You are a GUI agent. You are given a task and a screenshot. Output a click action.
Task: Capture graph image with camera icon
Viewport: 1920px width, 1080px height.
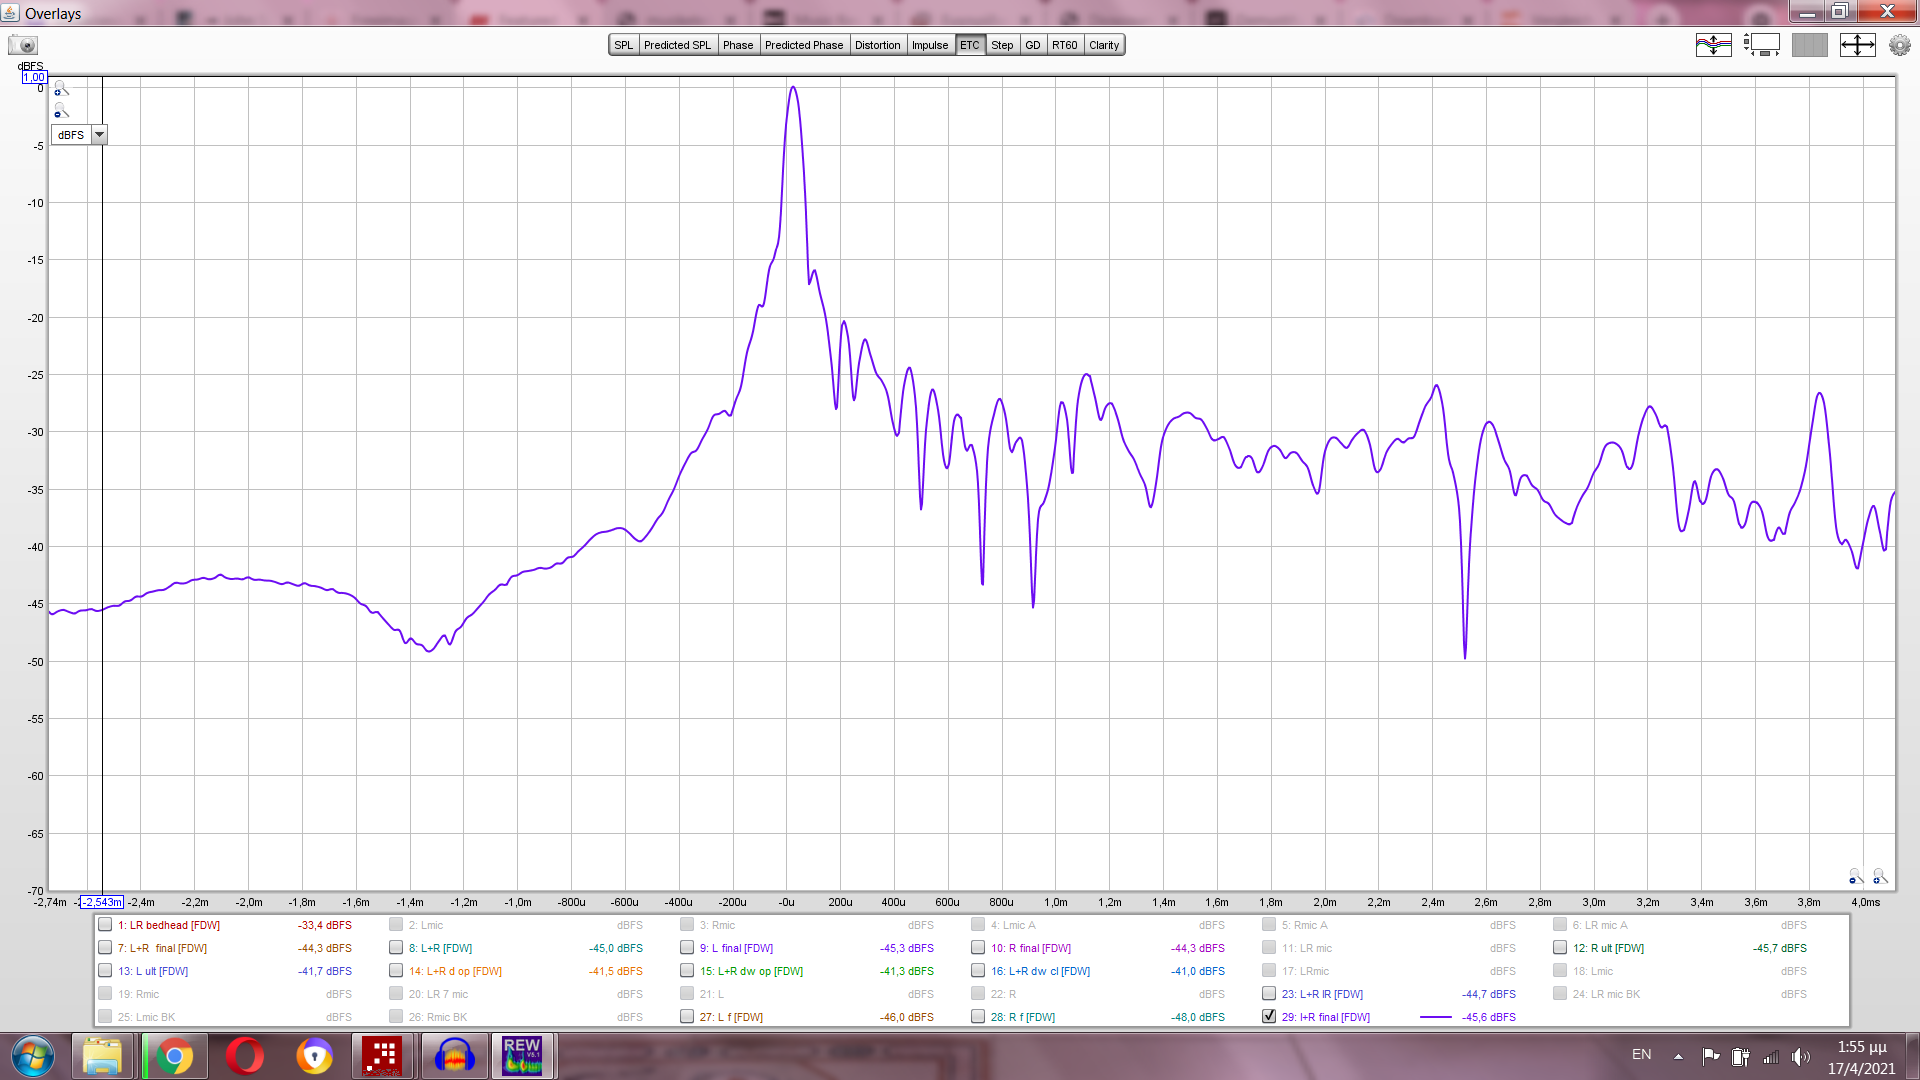(22, 45)
